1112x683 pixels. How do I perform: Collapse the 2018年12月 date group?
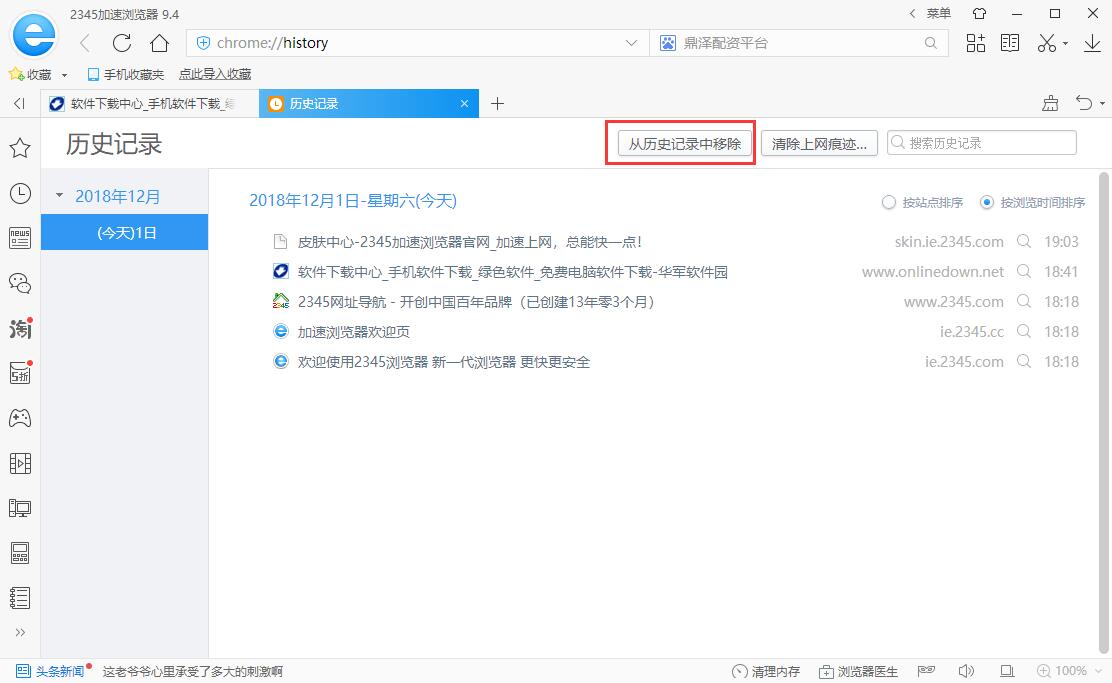(x=58, y=196)
